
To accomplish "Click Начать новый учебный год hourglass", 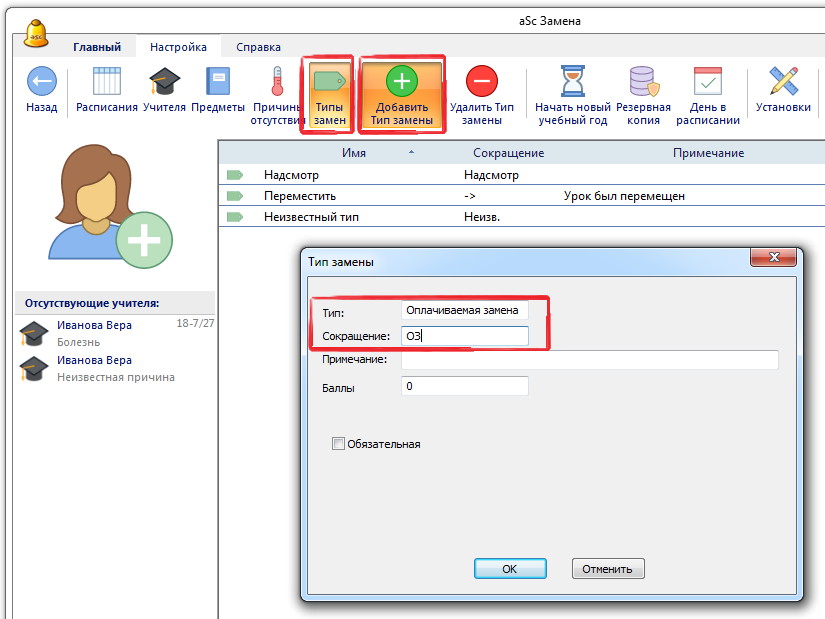I will click(572, 81).
